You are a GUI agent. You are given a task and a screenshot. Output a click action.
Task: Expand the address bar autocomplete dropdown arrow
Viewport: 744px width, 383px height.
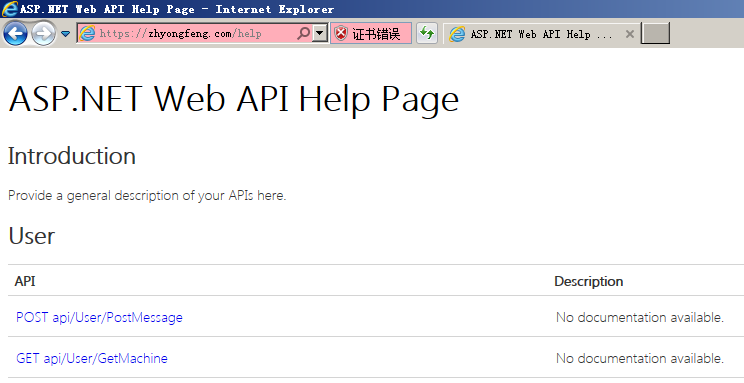(x=320, y=33)
